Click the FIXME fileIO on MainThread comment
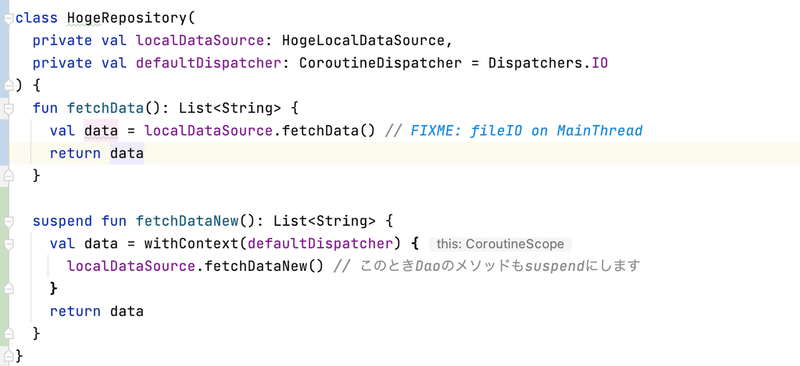This screenshot has width=800, height=366. coord(526,131)
